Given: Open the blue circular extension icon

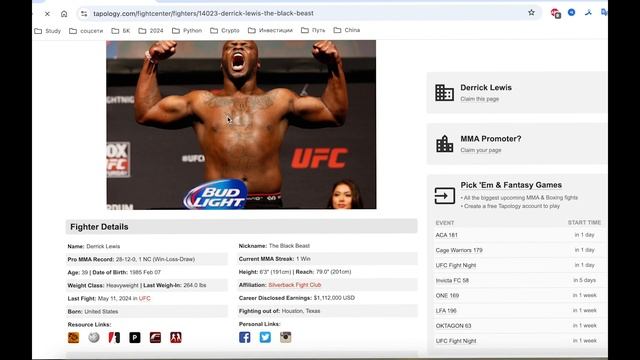Looking at the screenshot, I should point(571,13).
